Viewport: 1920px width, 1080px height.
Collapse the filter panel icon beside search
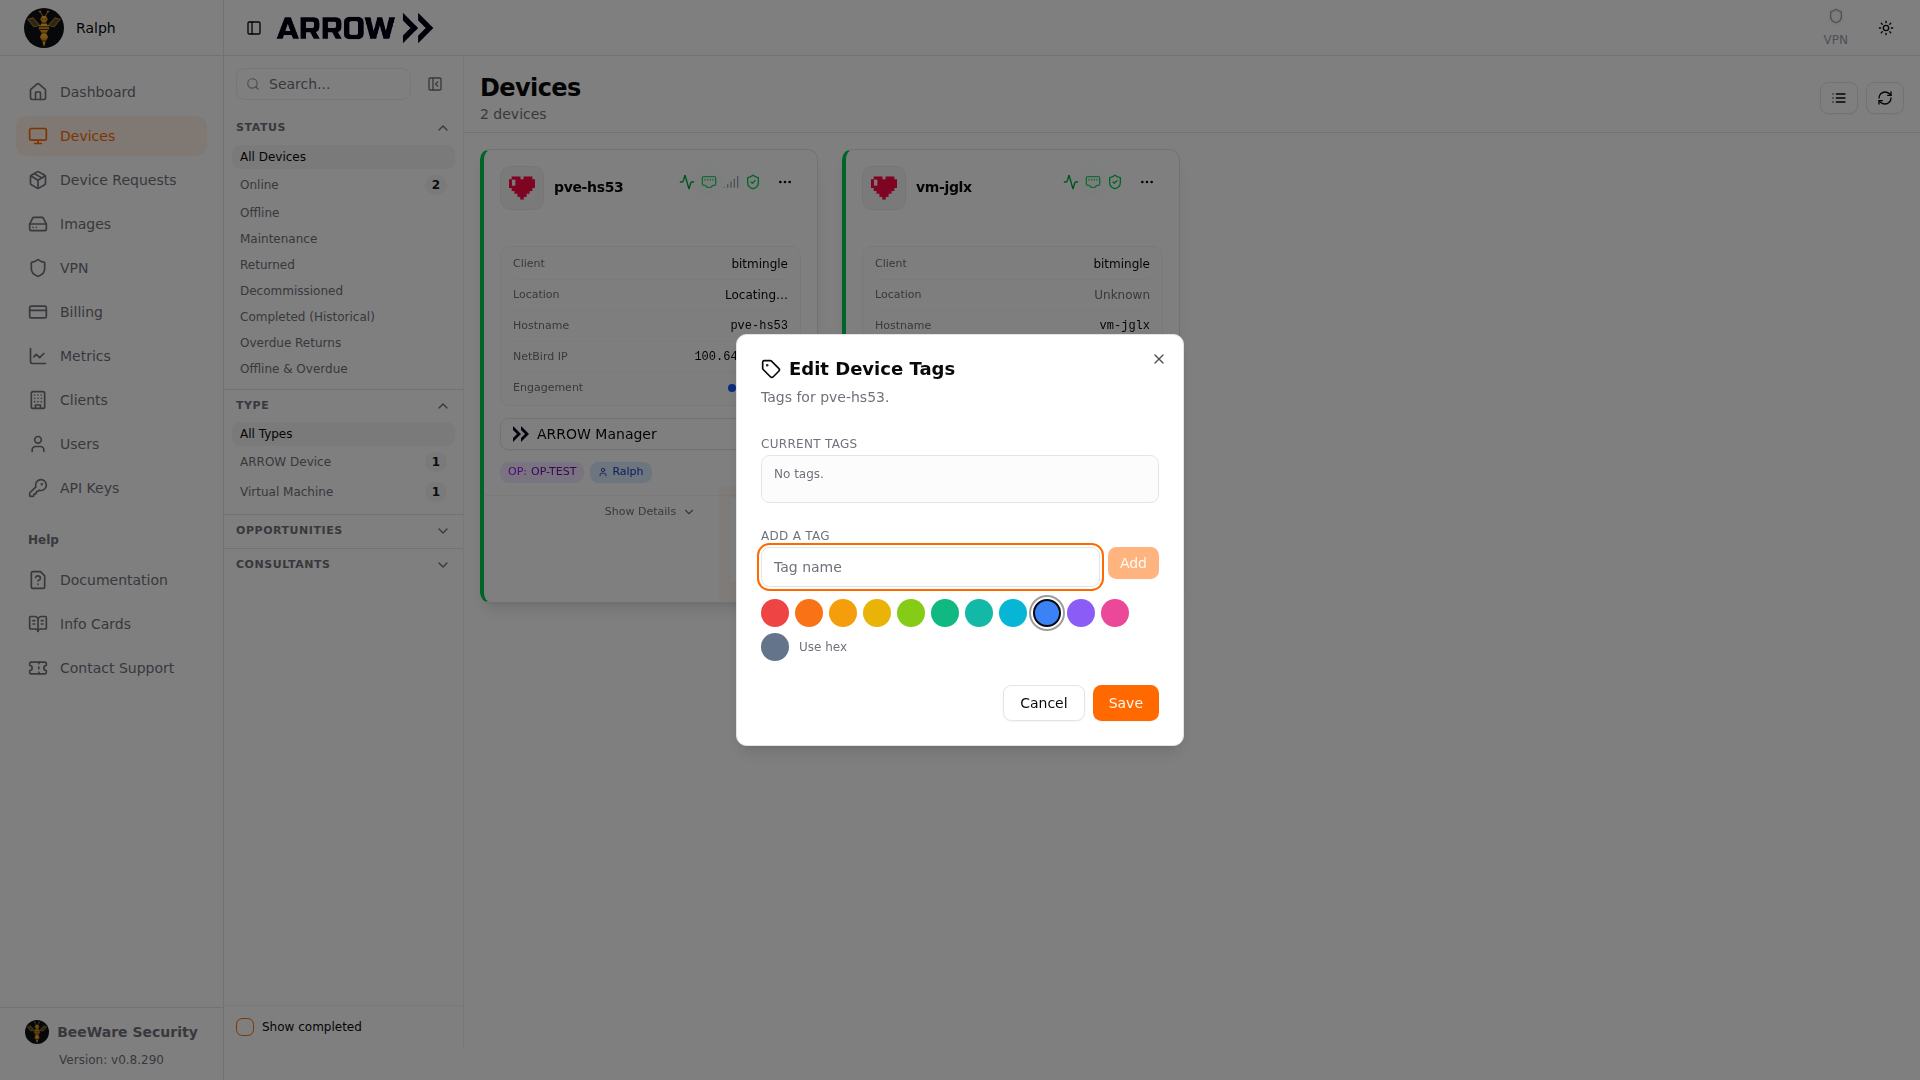[x=435, y=84]
